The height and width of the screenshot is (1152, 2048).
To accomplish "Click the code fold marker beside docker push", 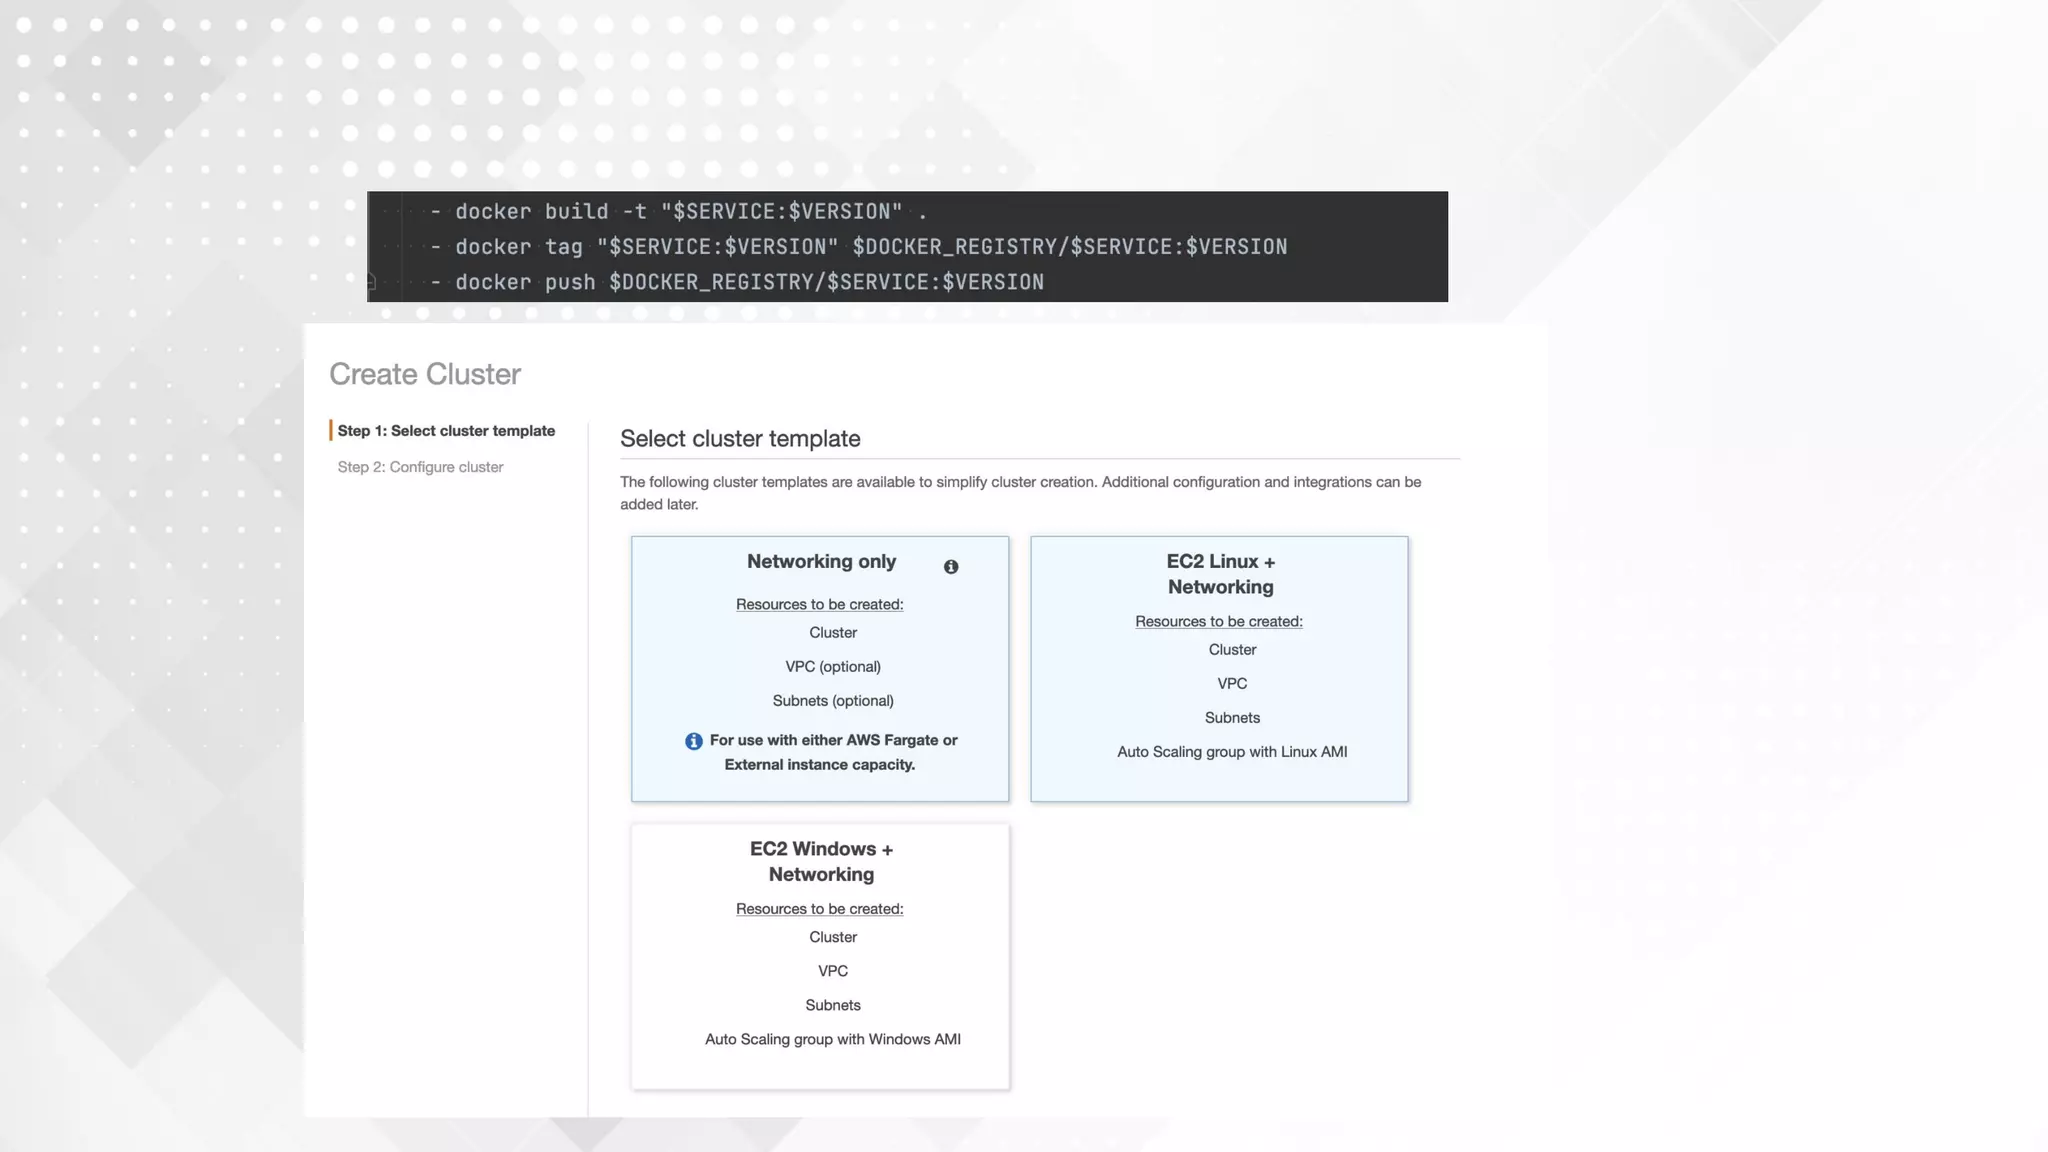I will [x=371, y=282].
